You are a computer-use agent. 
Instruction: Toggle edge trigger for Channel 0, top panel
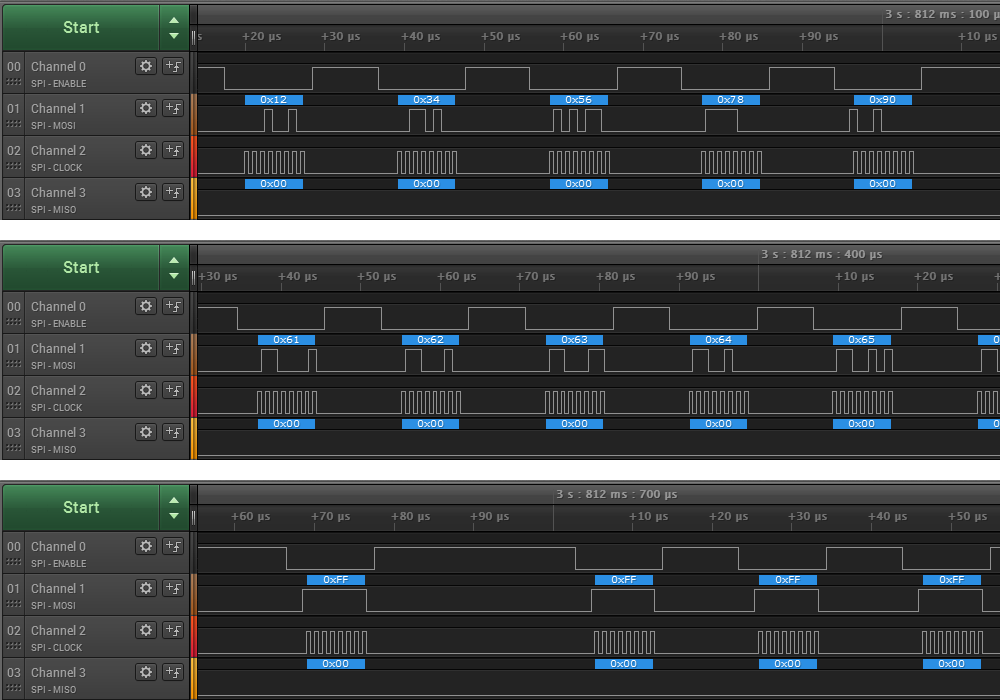click(173, 66)
